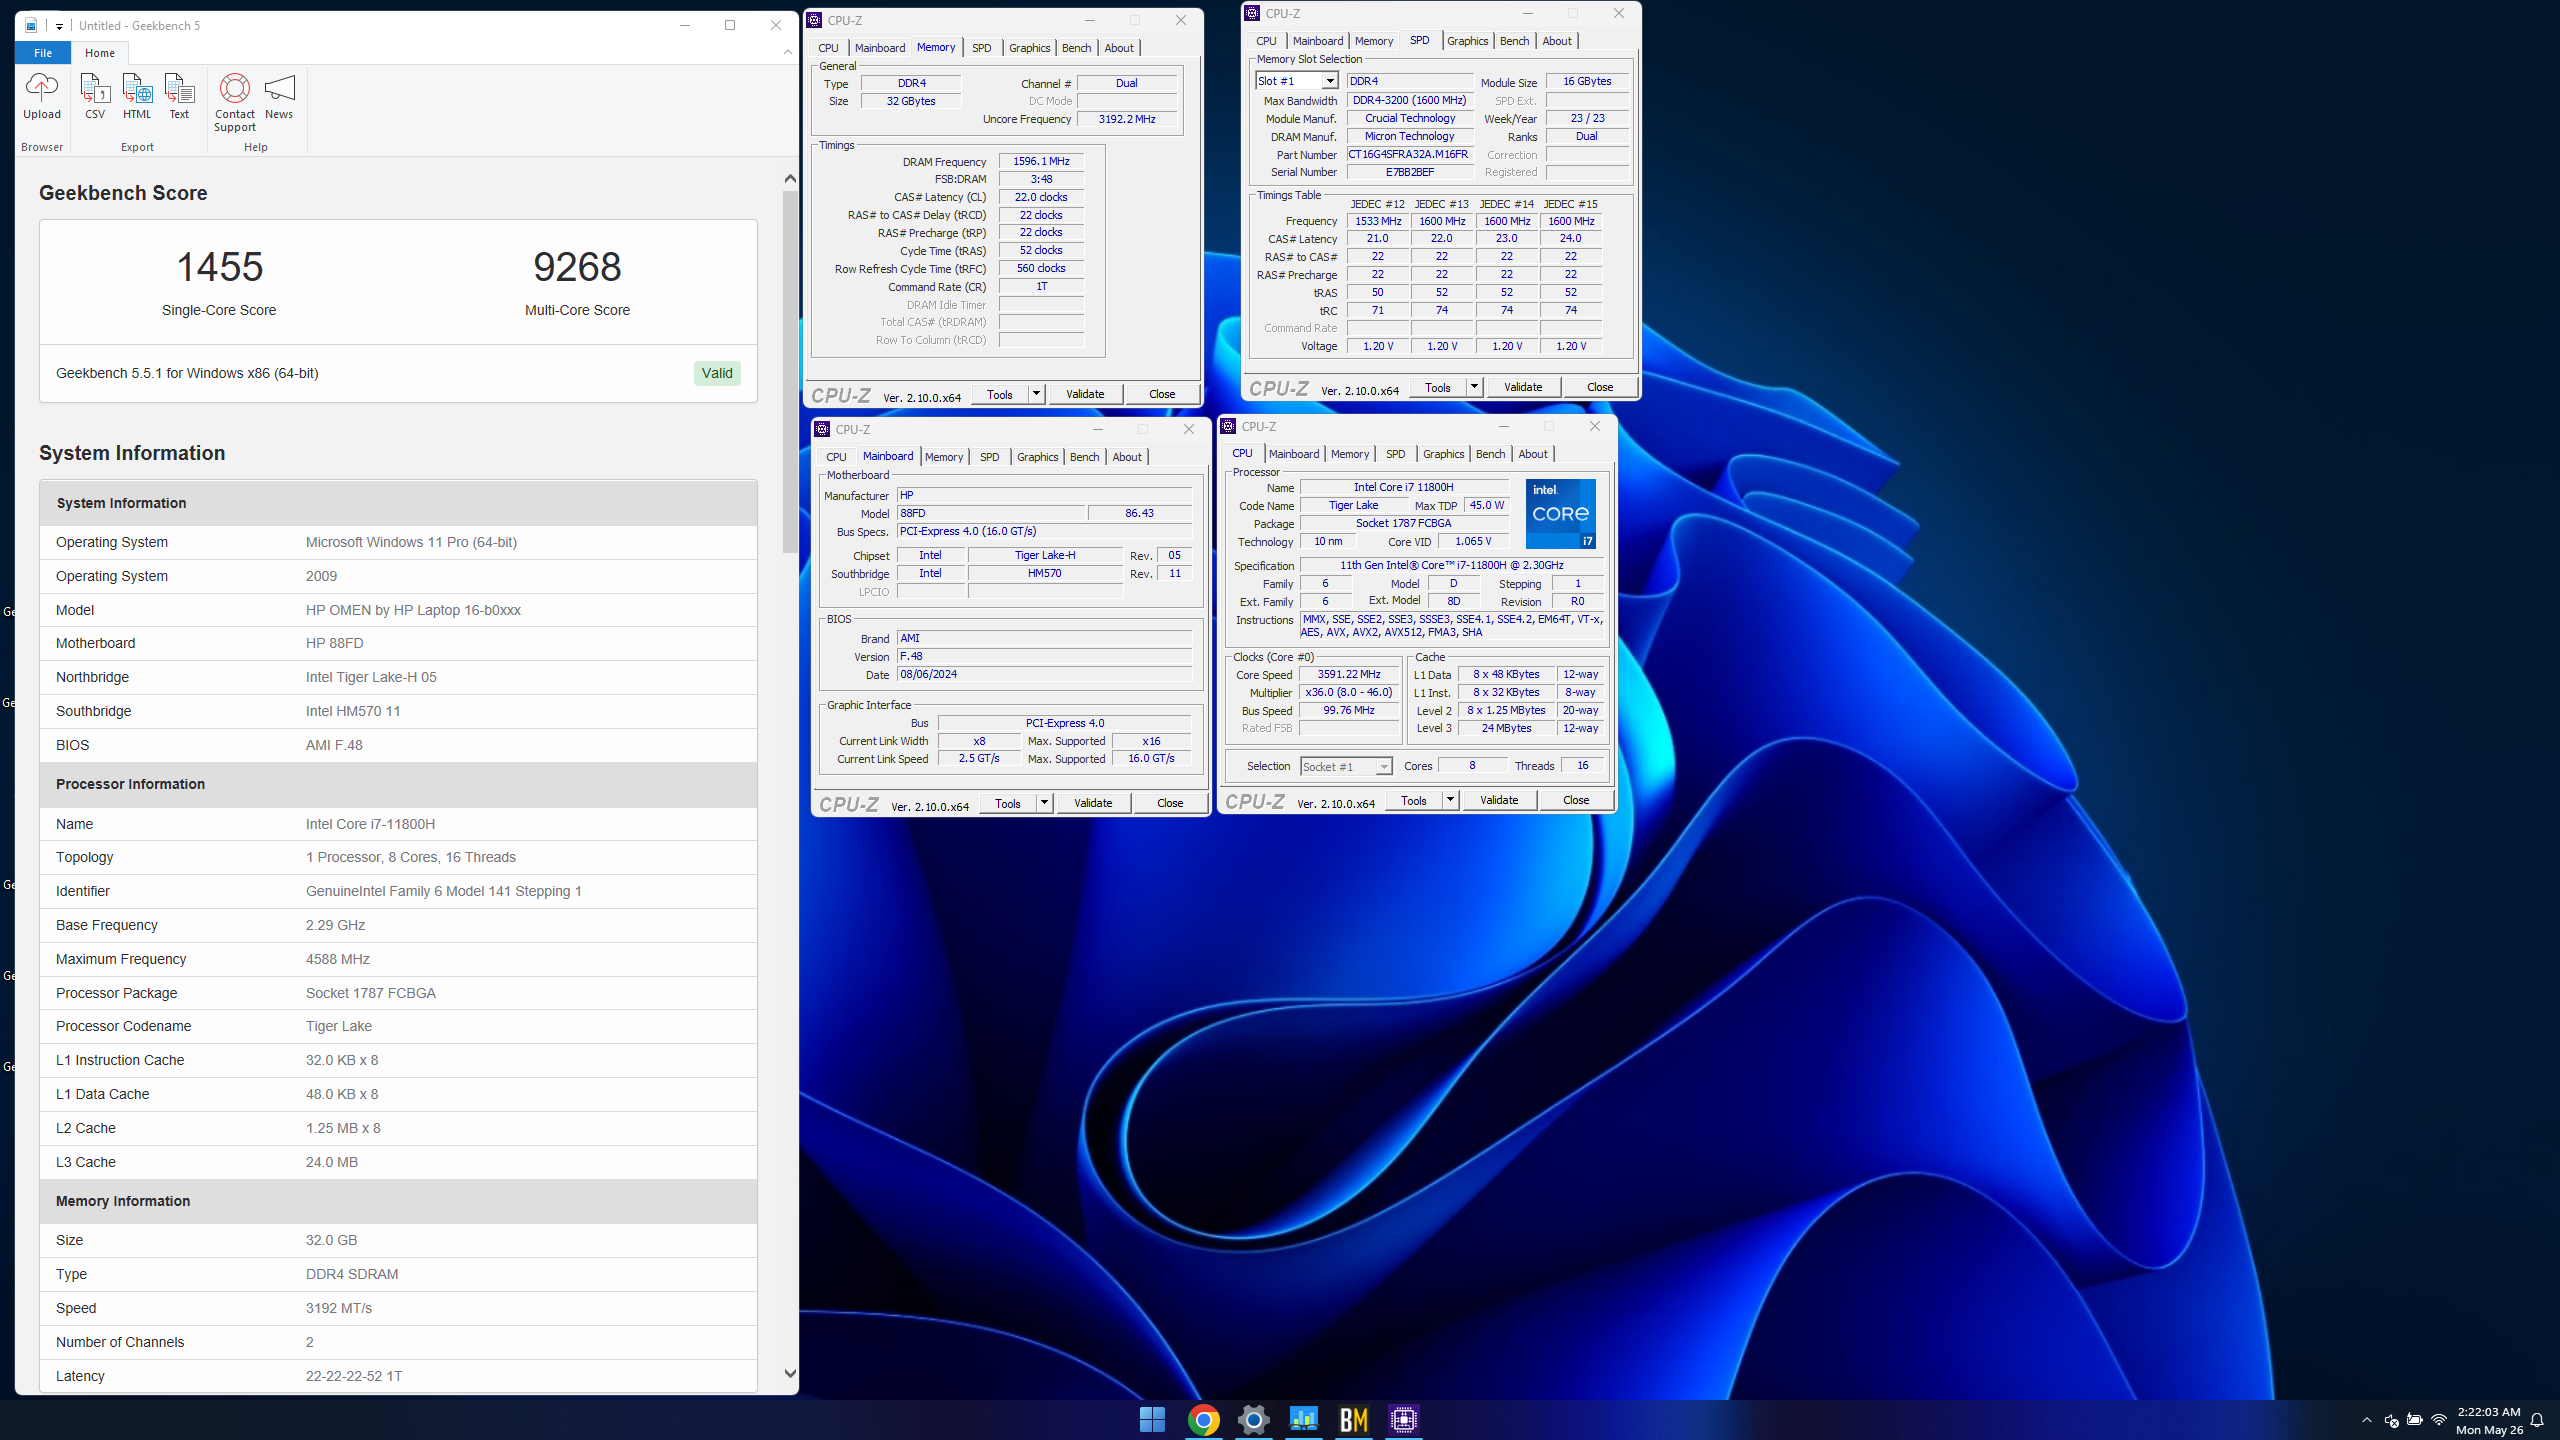Click the Geekbench app icon in title bar
Image resolution: width=2560 pixels, height=1440 pixels.
[31, 25]
